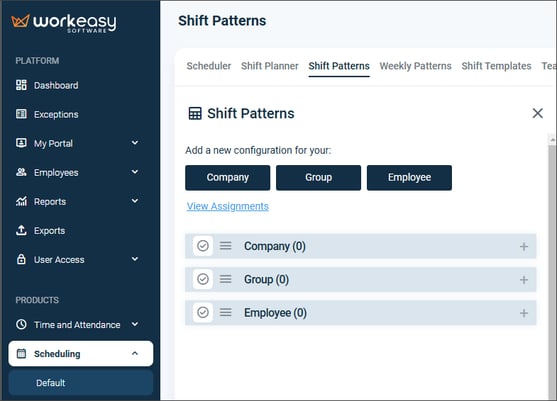Viewport: 557px width, 401px height.
Task: Toggle the check circle on Group row
Action: point(203,279)
